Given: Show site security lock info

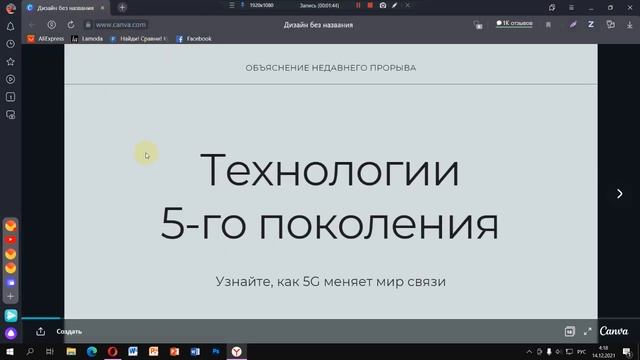Looking at the screenshot, I should coord(88,24).
